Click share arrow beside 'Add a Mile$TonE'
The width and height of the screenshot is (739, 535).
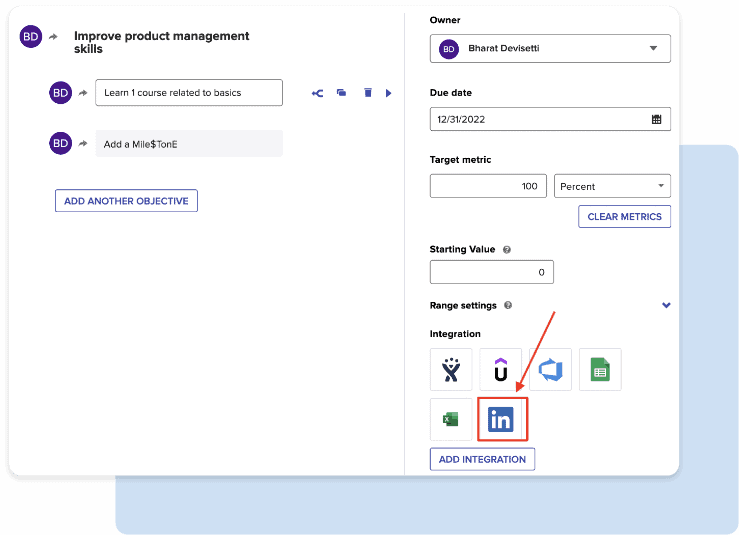(83, 143)
